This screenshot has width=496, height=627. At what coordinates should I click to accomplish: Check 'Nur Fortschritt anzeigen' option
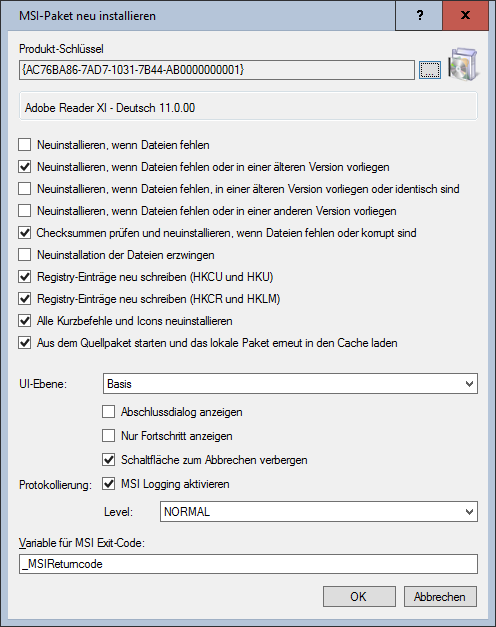coord(108,436)
